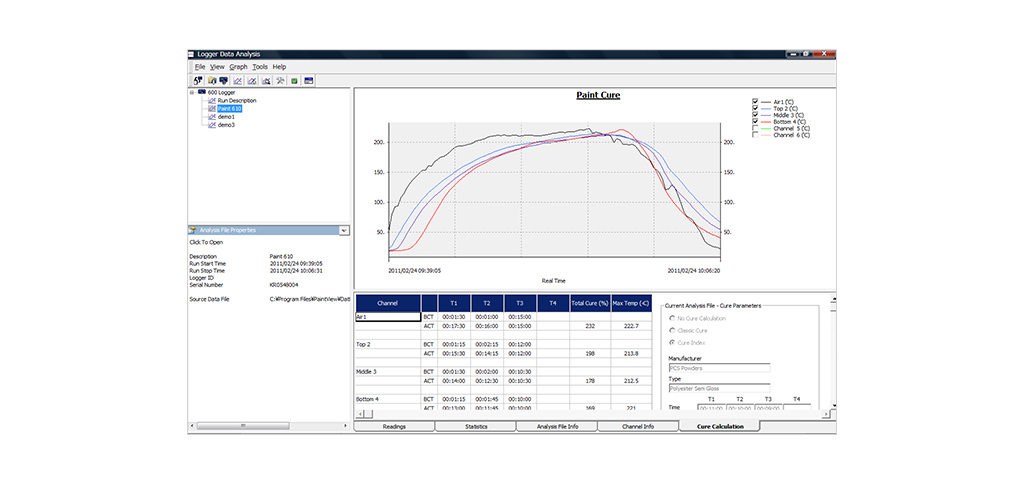This screenshot has height=480, width=1024.
Task: Click the Click To Open text
Action: point(206,242)
